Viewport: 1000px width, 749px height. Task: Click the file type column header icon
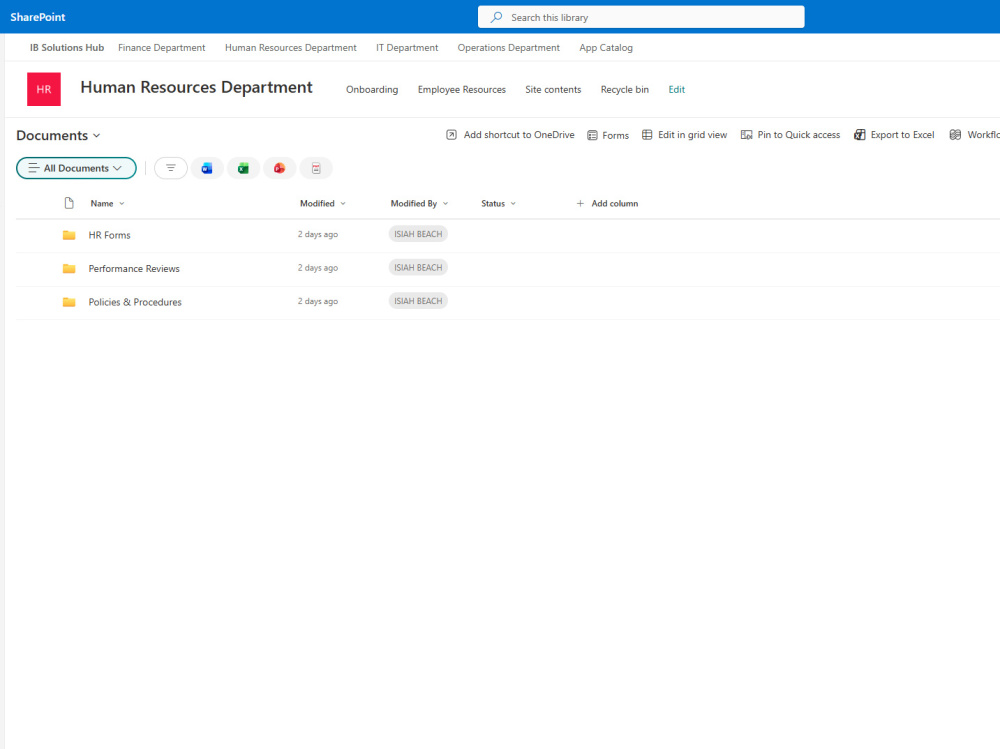coord(69,204)
